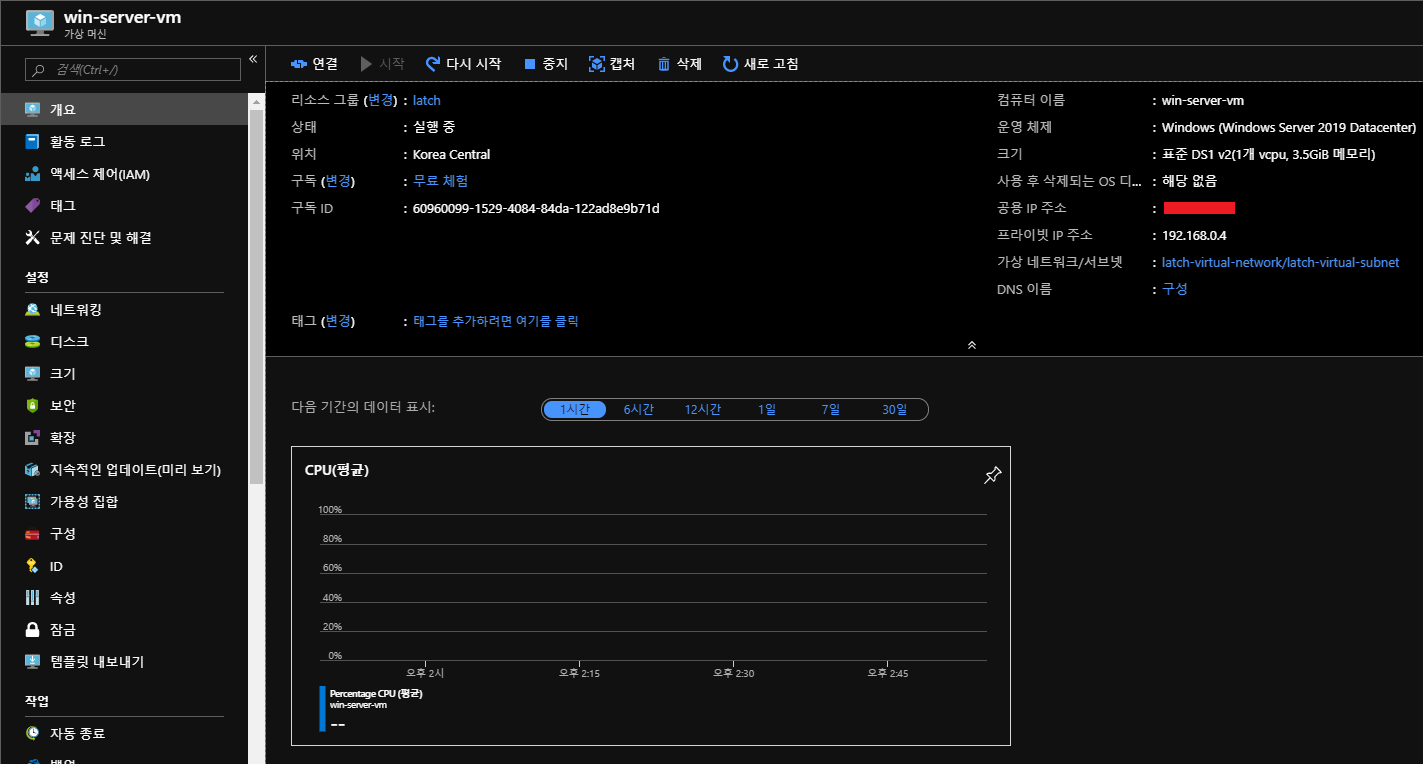Image resolution: width=1423 pixels, height=764 pixels.
Task: Open 개요 in the sidebar
Action: (x=124, y=109)
